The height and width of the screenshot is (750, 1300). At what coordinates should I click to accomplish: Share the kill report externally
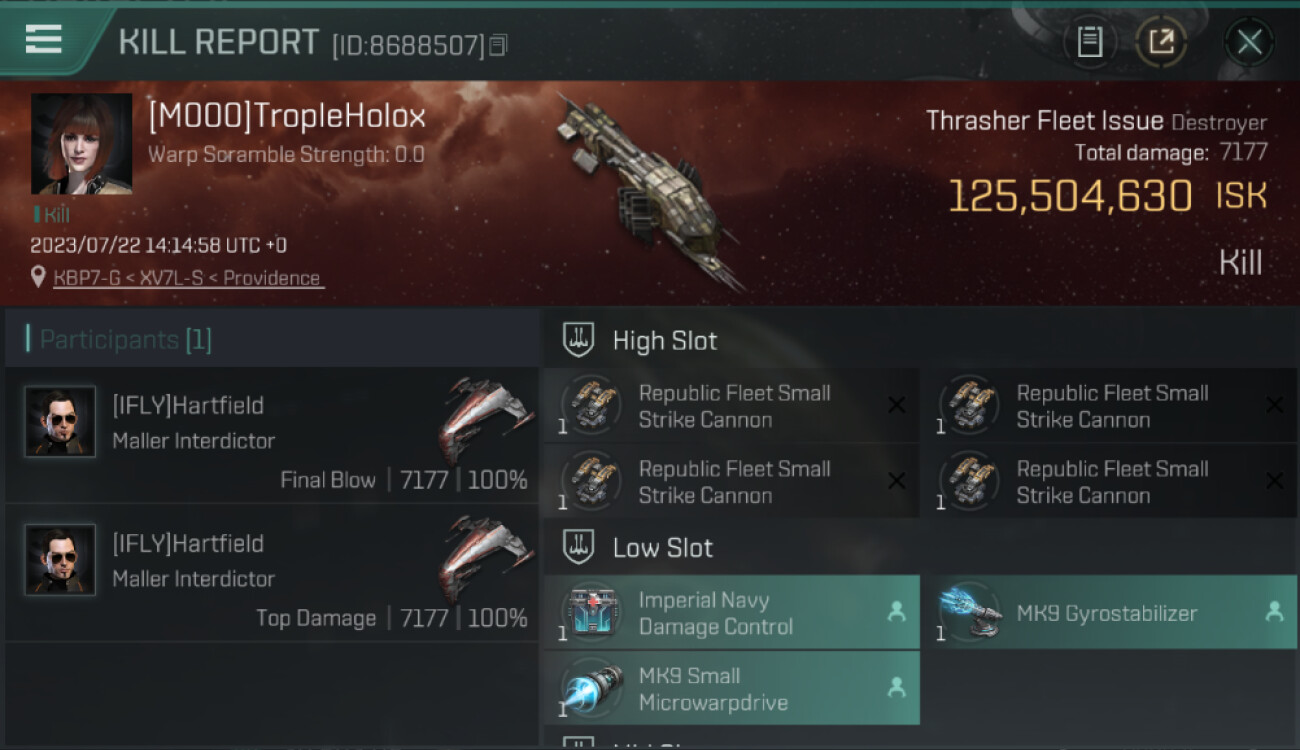(x=1161, y=42)
